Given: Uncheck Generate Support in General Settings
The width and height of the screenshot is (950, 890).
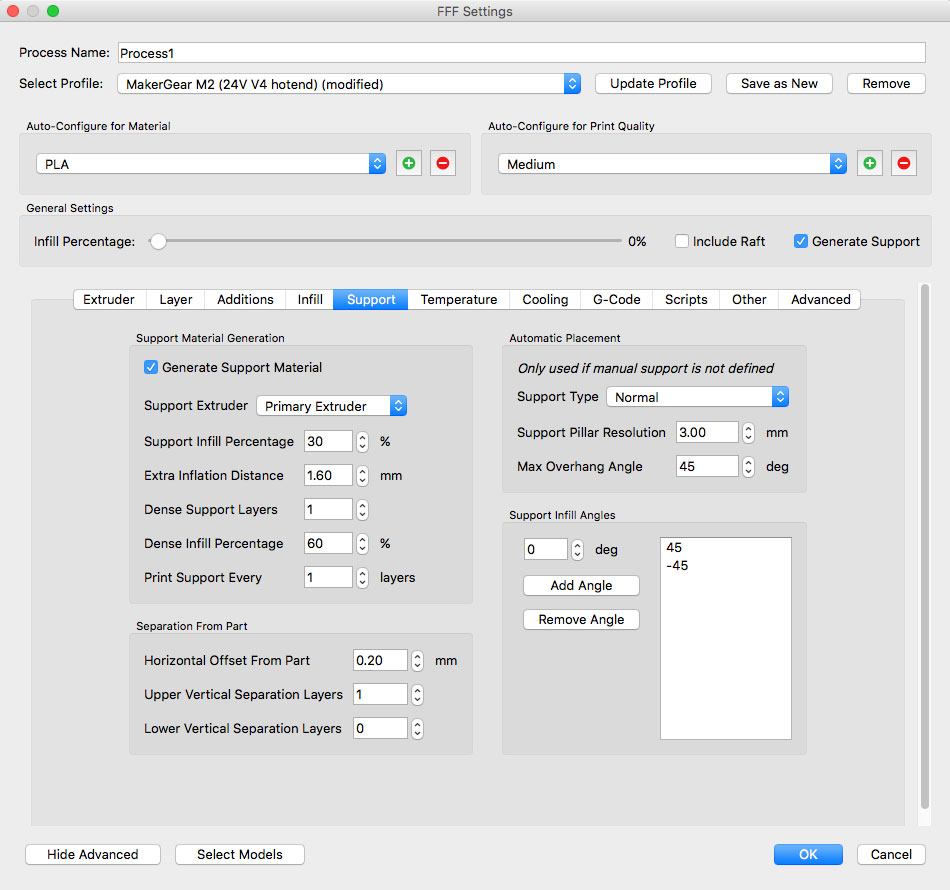Looking at the screenshot, I should pos(801,241).
